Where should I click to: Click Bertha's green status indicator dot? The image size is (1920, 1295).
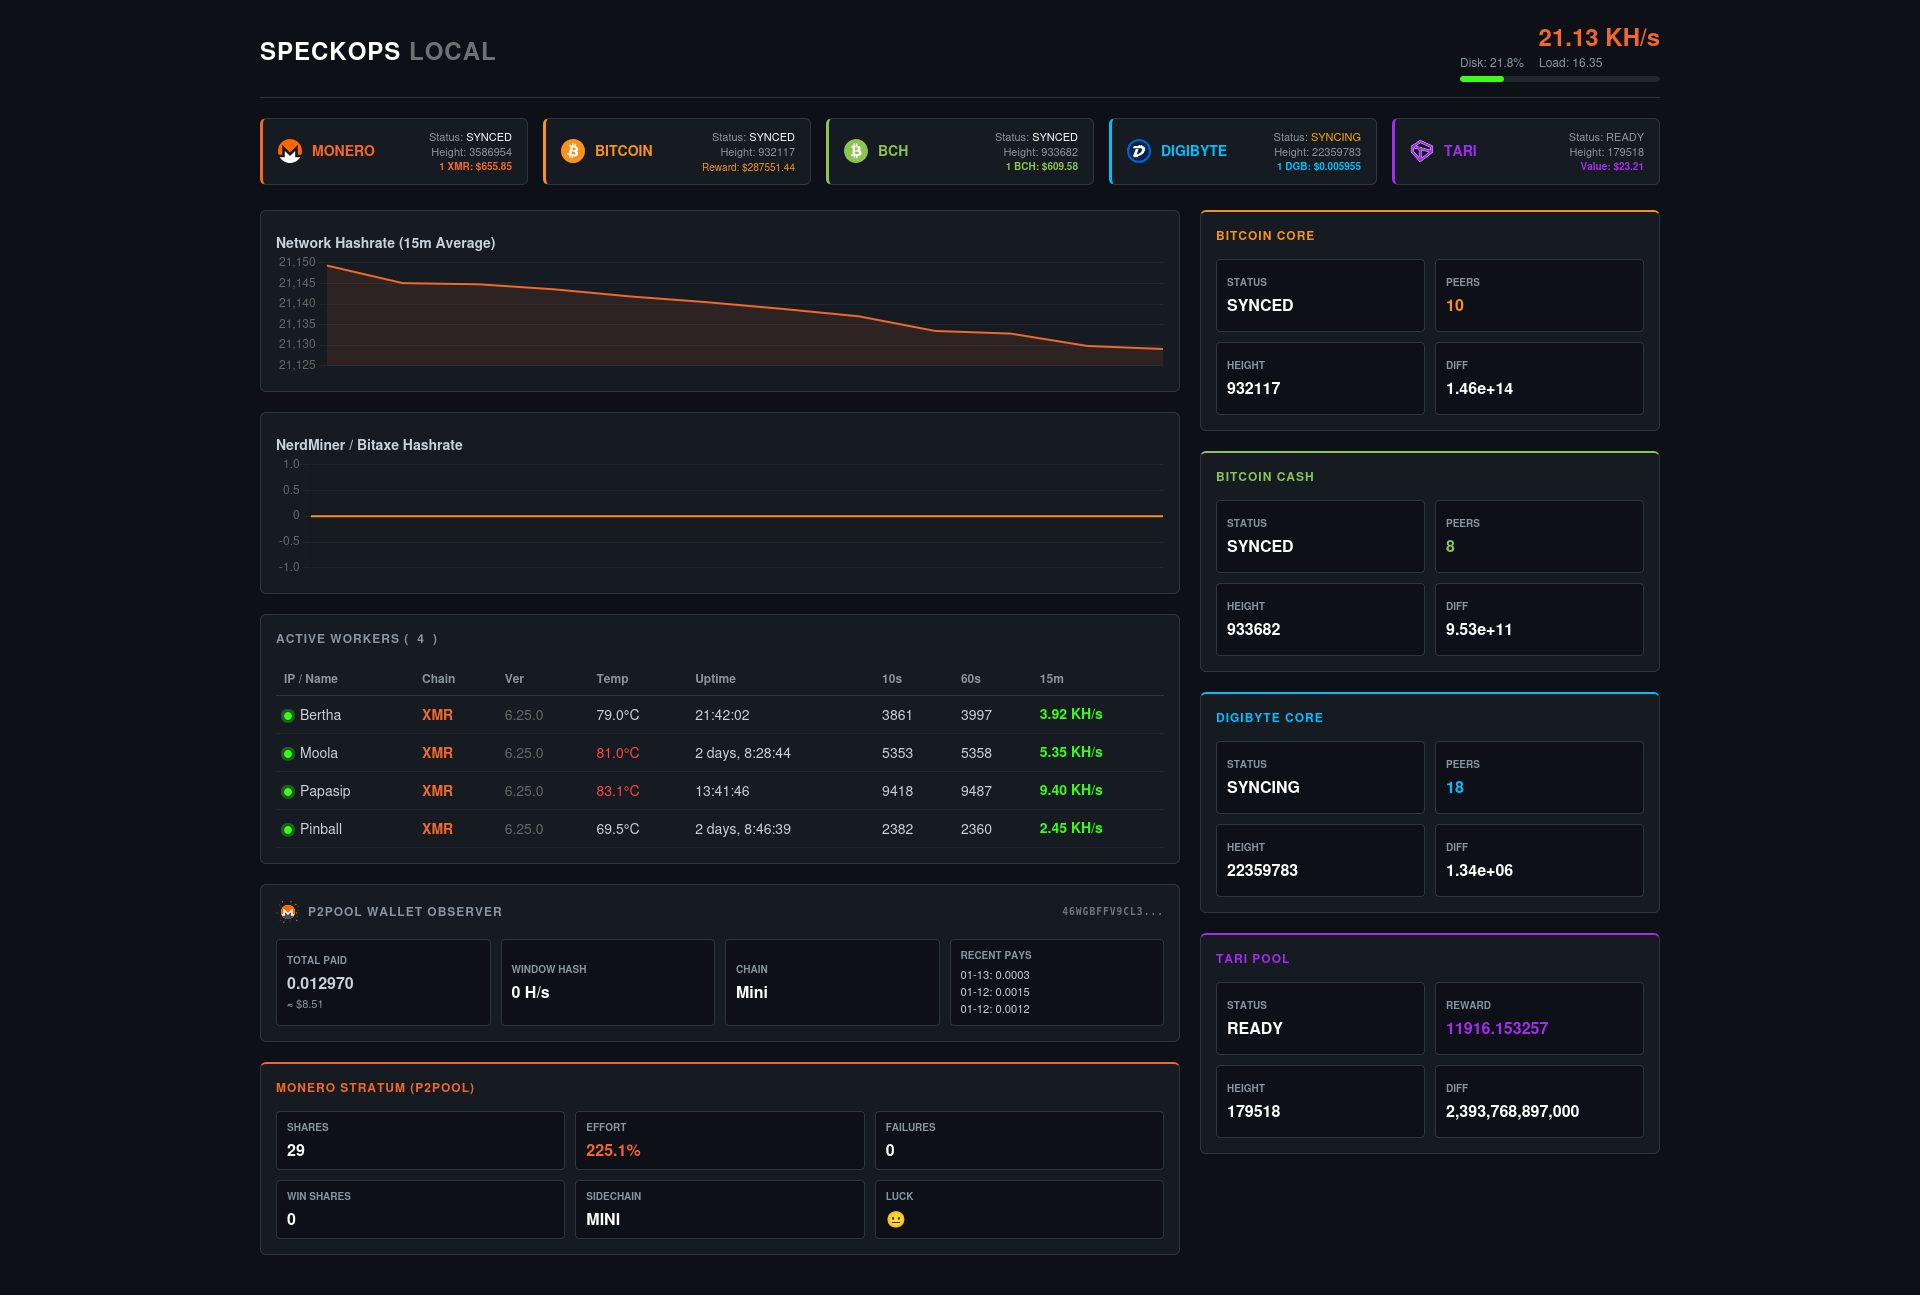[x=288, y=716]
